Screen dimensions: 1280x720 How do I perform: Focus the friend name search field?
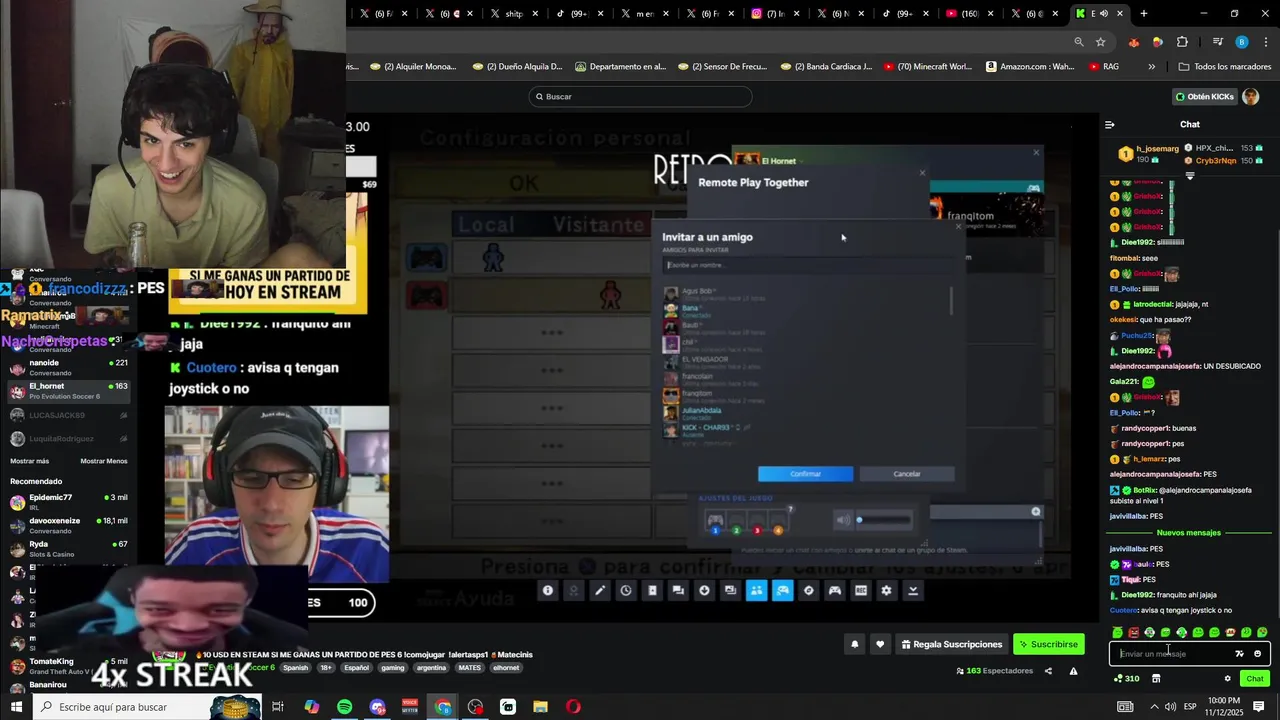click(x=806, y=265)
